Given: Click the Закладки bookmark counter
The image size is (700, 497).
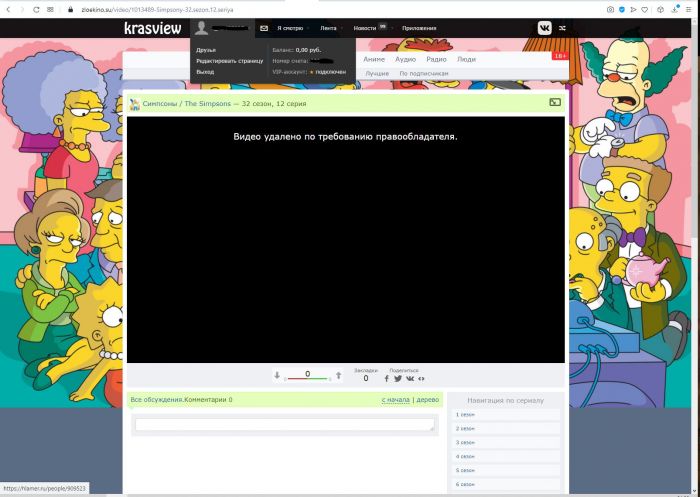Looking at the screenshot, I should click(x=366, y=375).
